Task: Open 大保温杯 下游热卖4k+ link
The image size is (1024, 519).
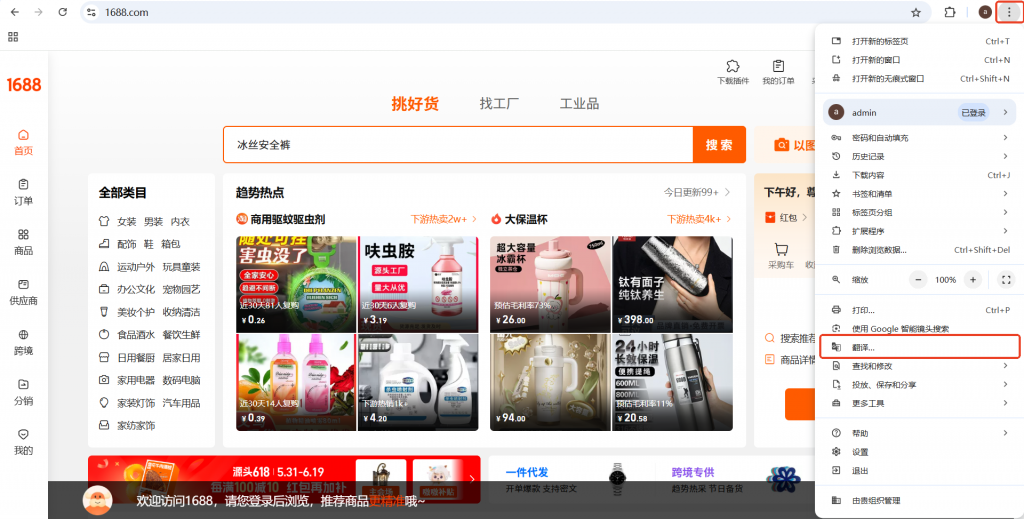Action: [699, 219]
